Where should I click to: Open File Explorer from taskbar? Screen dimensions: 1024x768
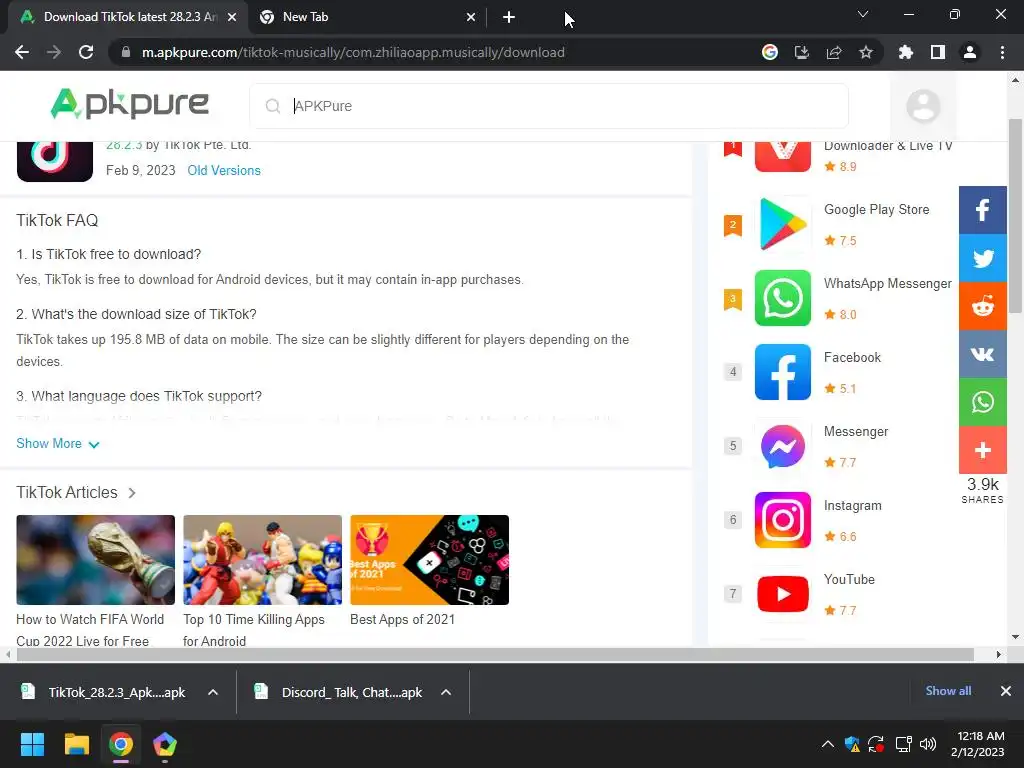(76, 744)
